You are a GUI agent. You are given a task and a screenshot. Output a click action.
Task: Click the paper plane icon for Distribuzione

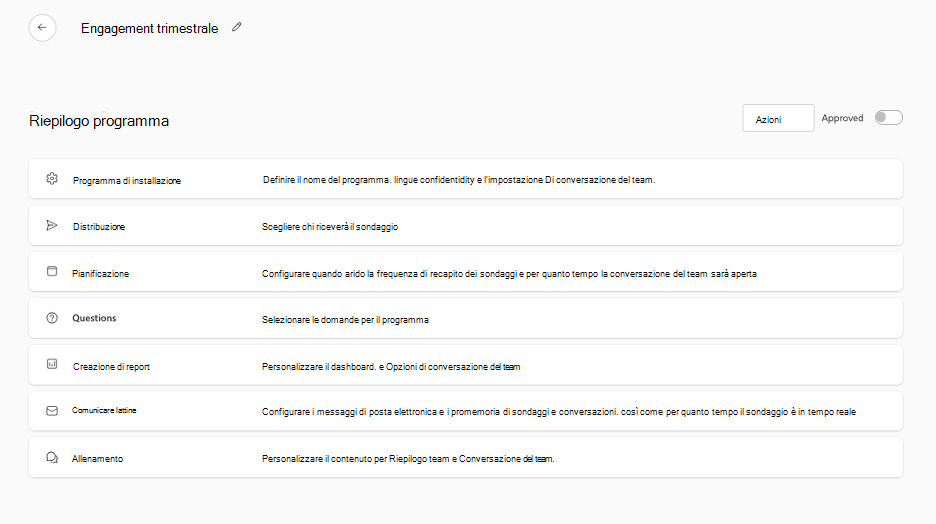(52, 225)
